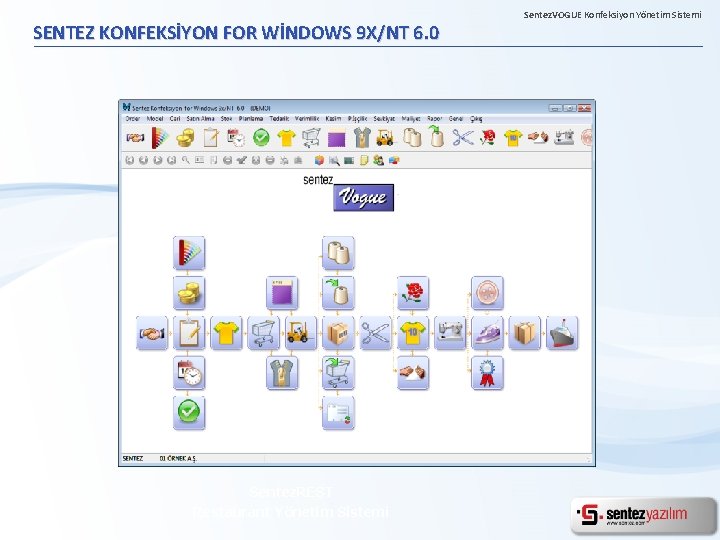Click the zippered vest step in the workflow diagram

point(282,373)
